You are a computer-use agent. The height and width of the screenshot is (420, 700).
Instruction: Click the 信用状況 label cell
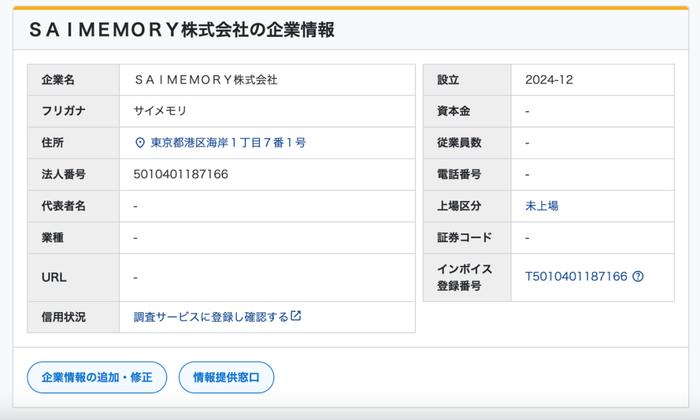(74, 317)
